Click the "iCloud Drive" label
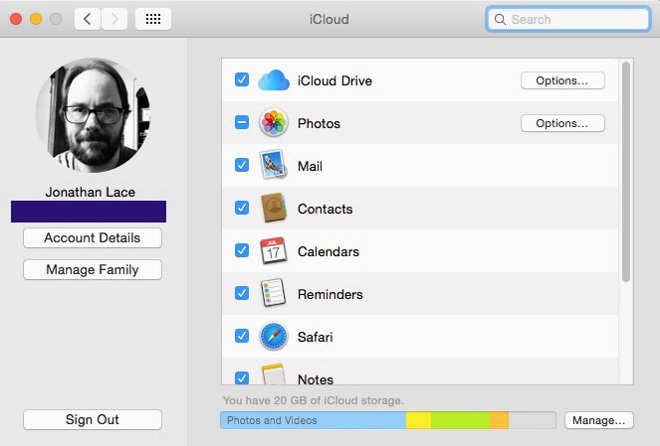The height and width of the screenshot is (446, 660). (335, 80)
